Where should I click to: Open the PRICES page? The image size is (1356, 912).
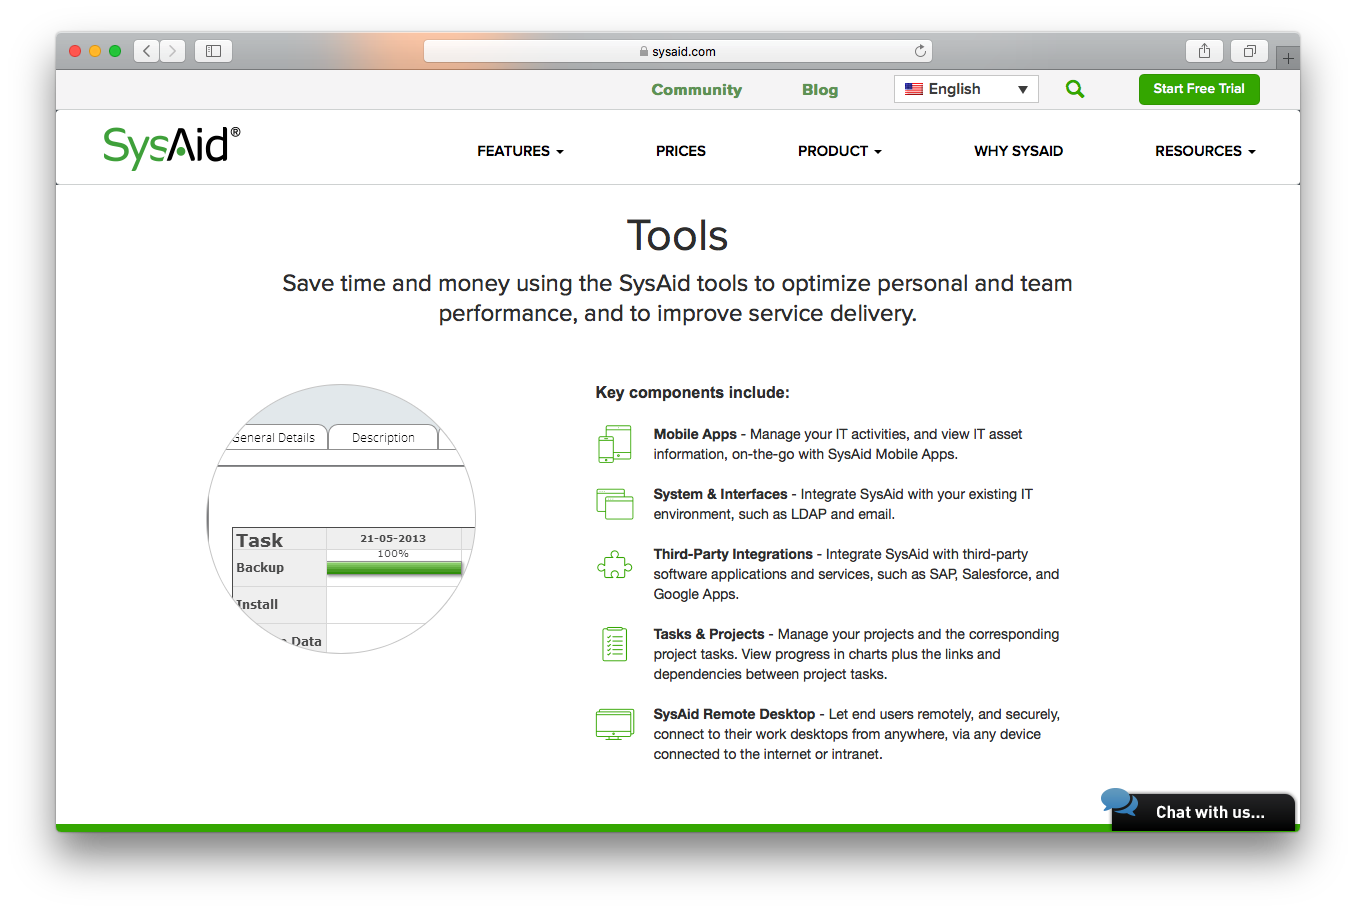tap(681, 151)
